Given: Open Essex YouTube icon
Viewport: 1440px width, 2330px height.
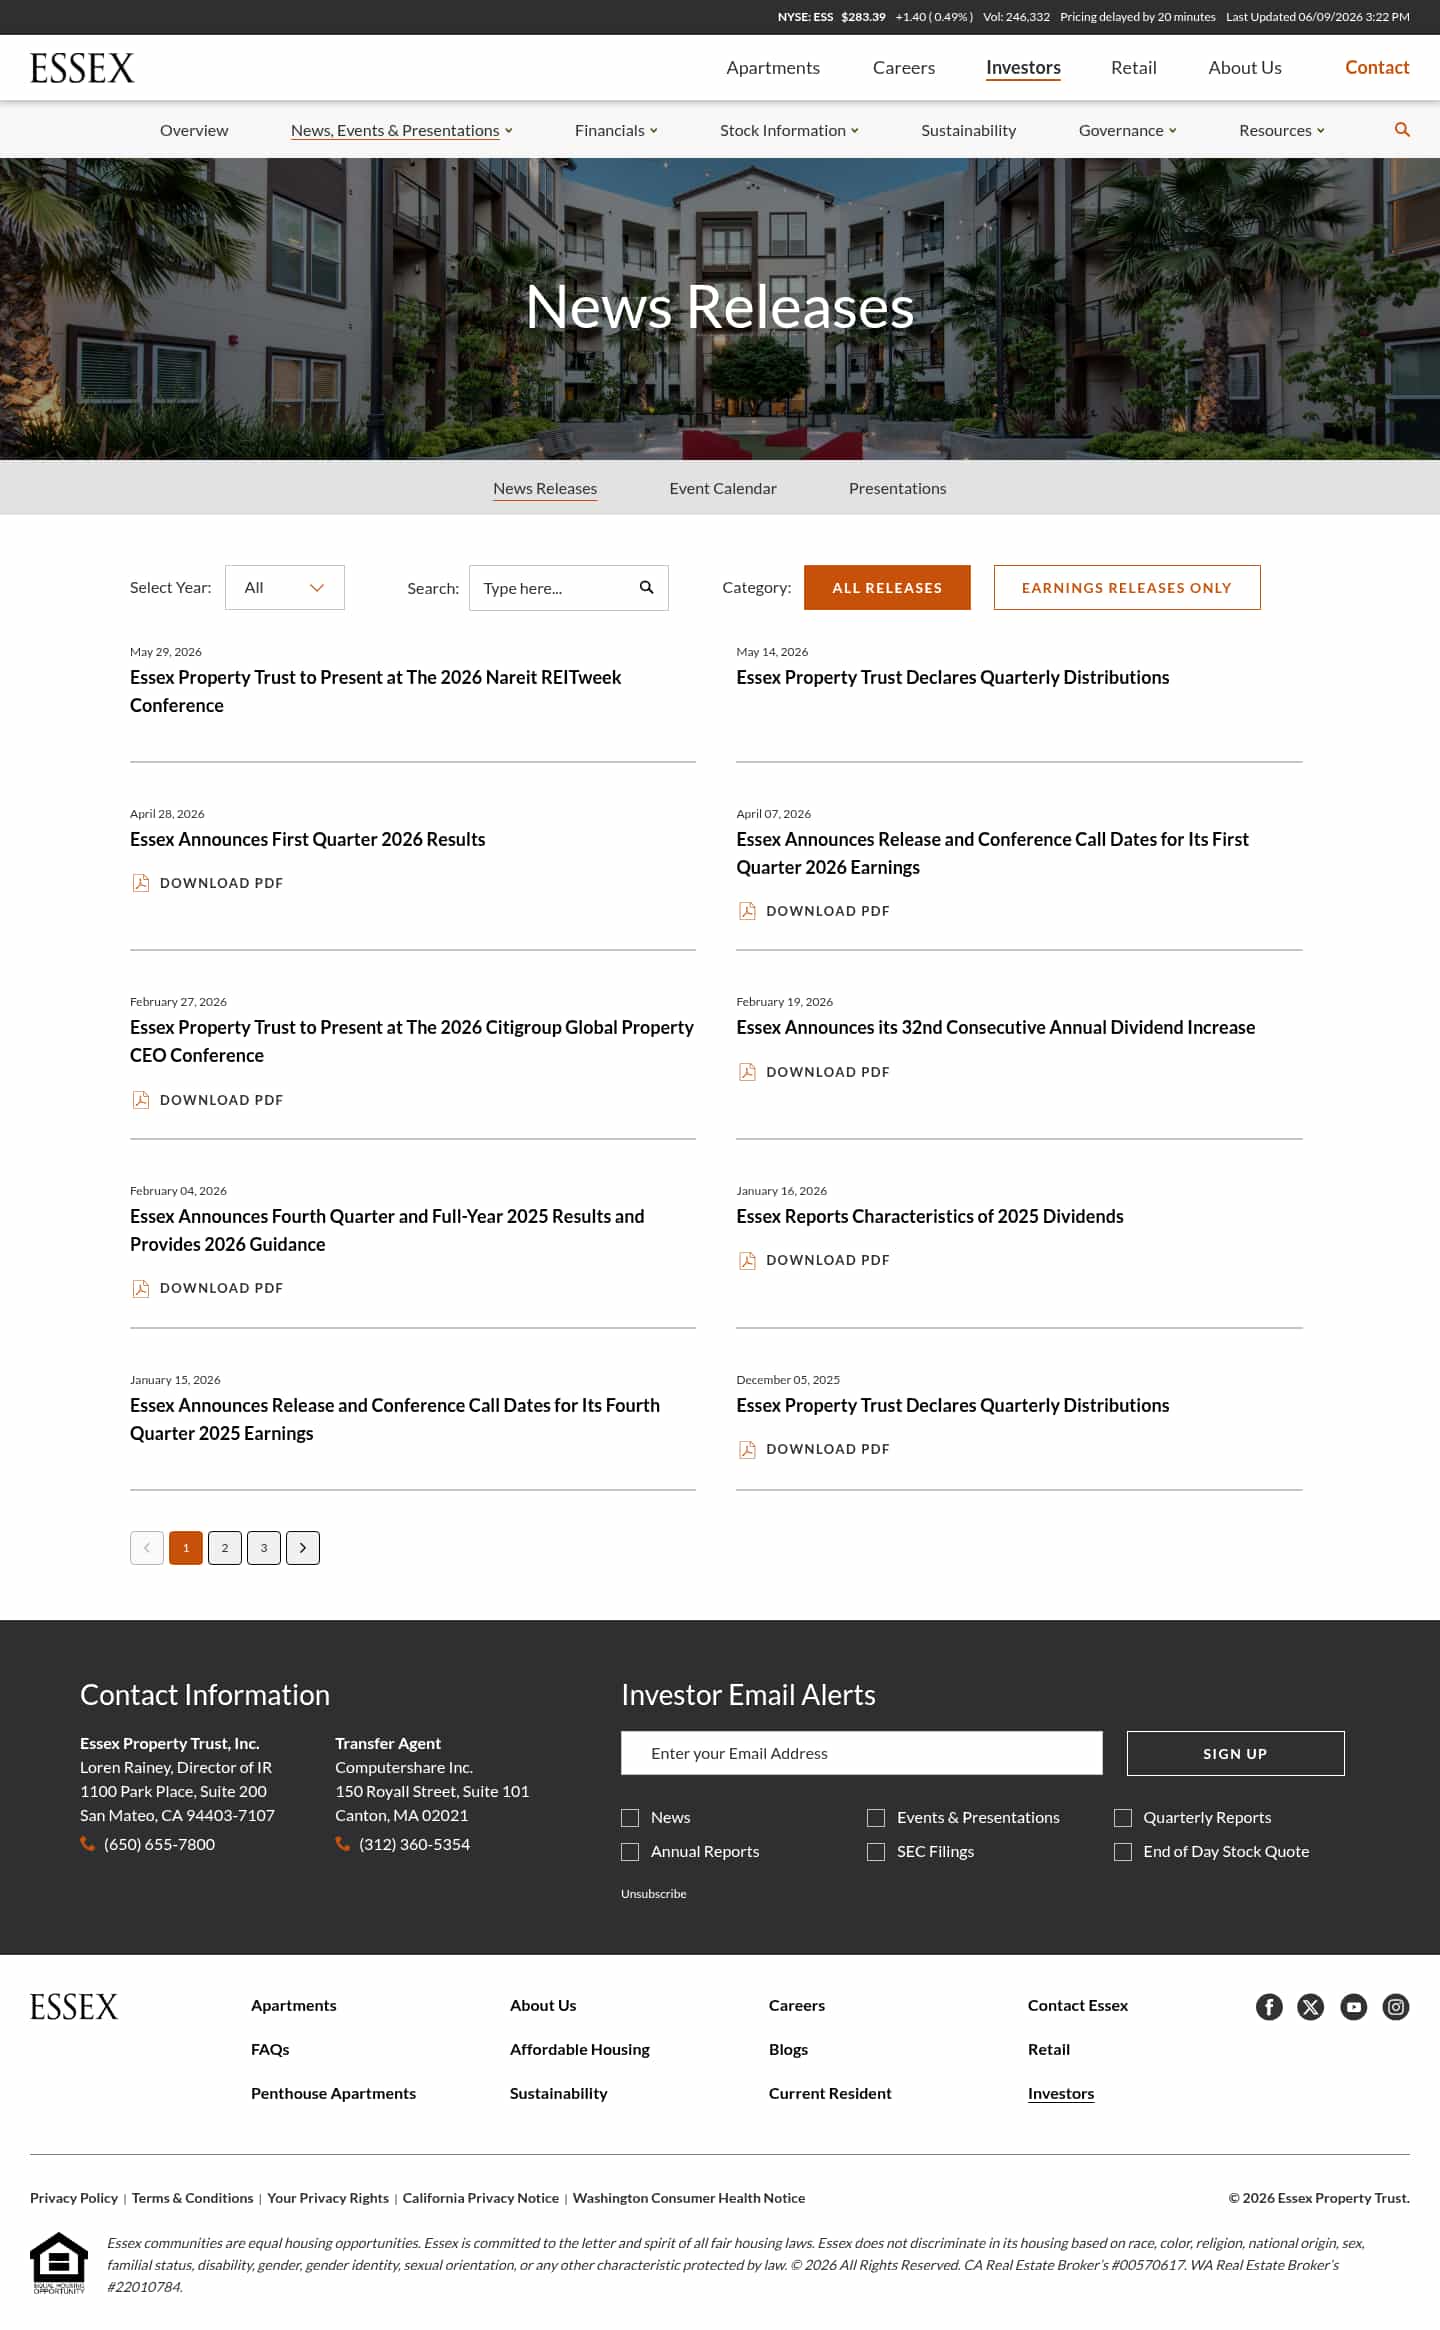Looking at the screenshot, I should pyautogui.click(x=1354, y=2007).
